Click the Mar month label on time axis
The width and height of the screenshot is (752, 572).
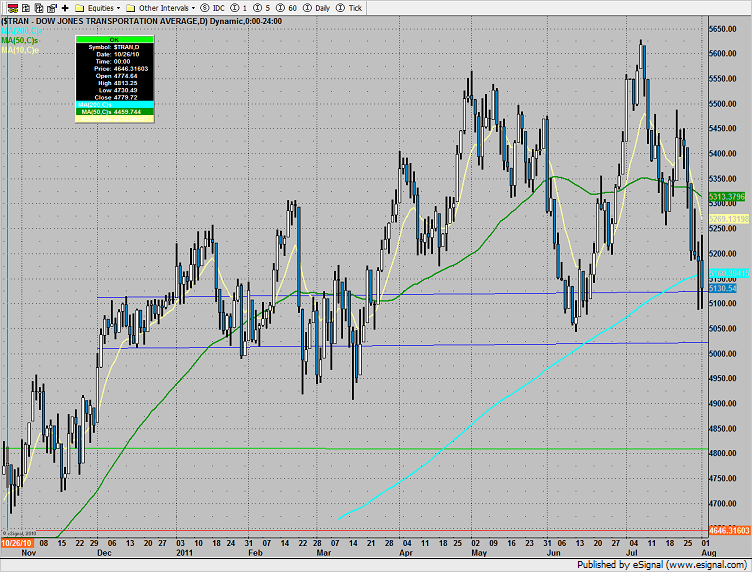point(324,553)
